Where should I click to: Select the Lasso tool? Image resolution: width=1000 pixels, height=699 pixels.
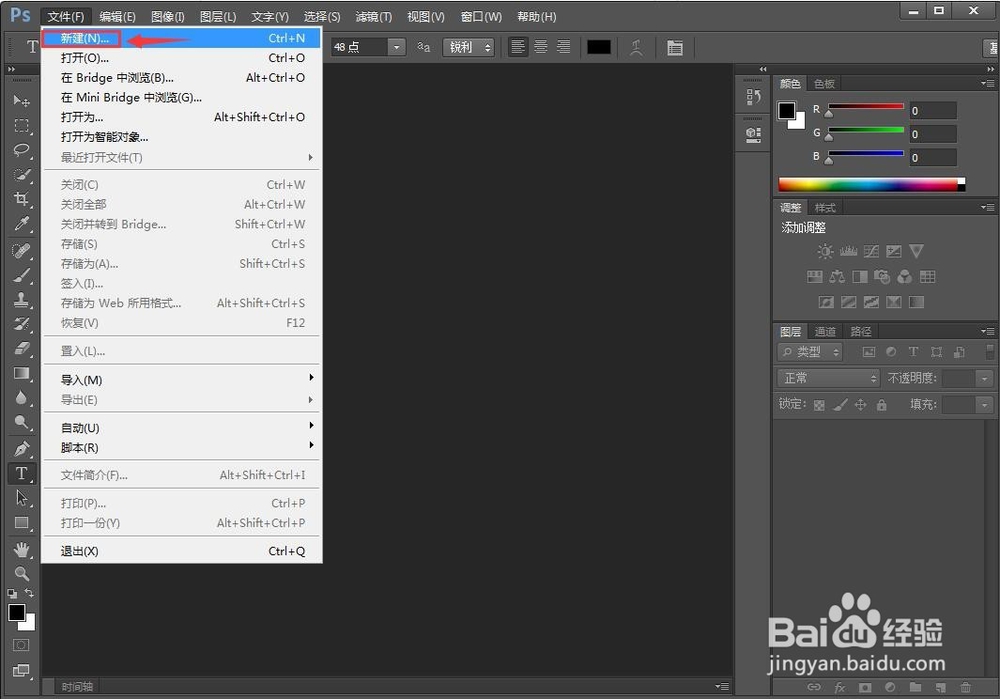(x=22, y=151)
